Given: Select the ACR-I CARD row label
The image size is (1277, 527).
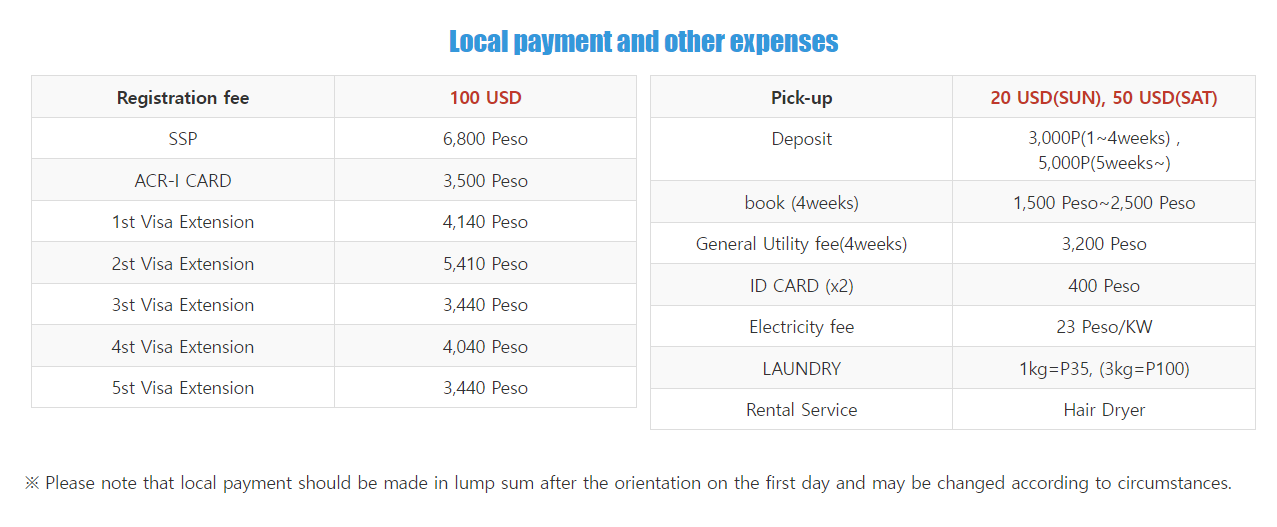Looking at the screenshot, I should click(183, 181).
